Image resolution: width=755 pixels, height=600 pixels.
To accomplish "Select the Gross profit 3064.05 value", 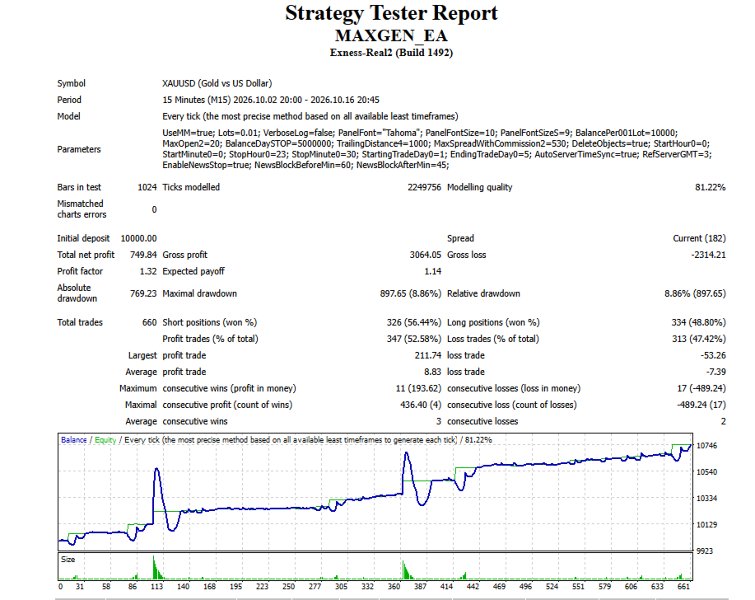I will tap(425, 255).
